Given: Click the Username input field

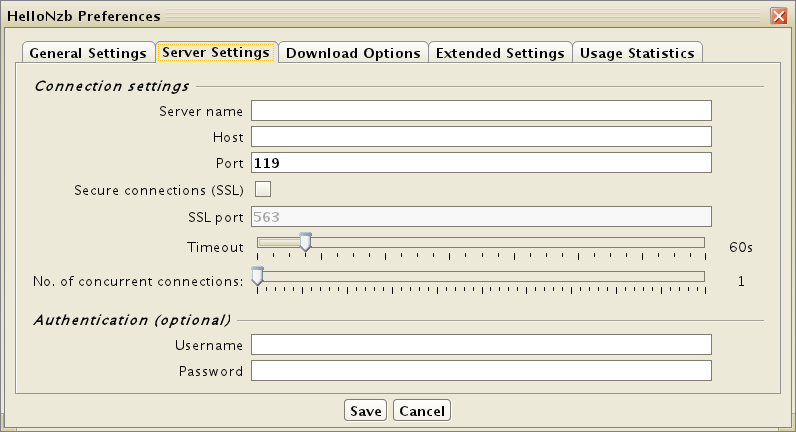Looking at the screenshot, I should pyautogui.click(x=481, y=345).
